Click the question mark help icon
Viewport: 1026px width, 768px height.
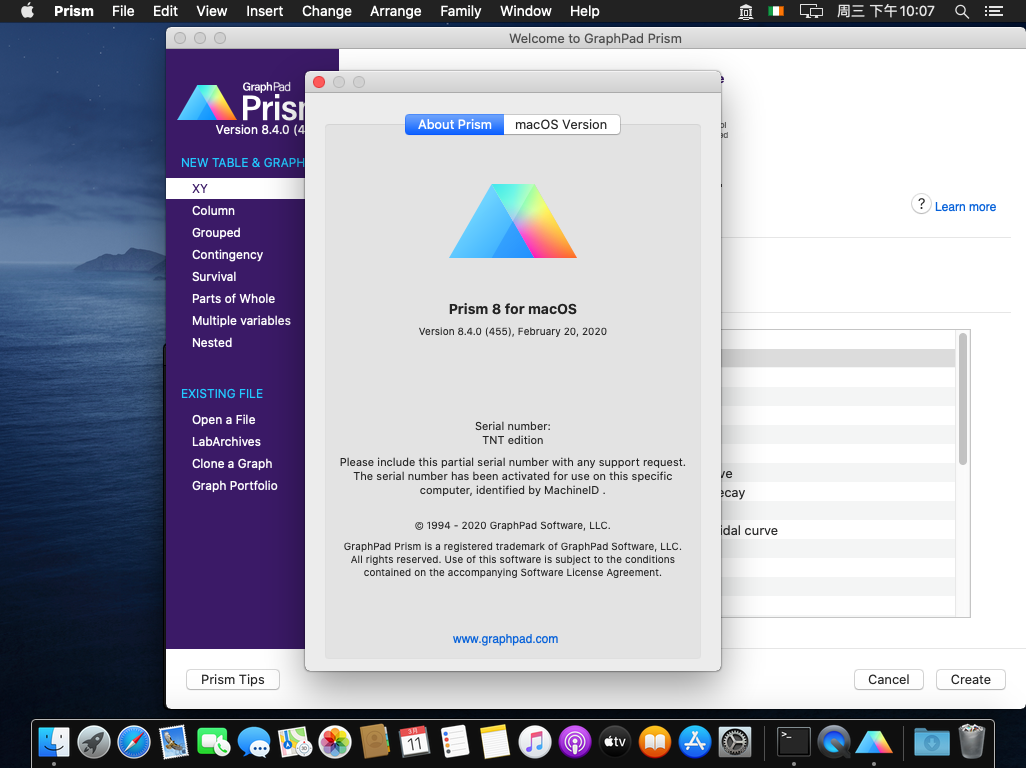921,204
